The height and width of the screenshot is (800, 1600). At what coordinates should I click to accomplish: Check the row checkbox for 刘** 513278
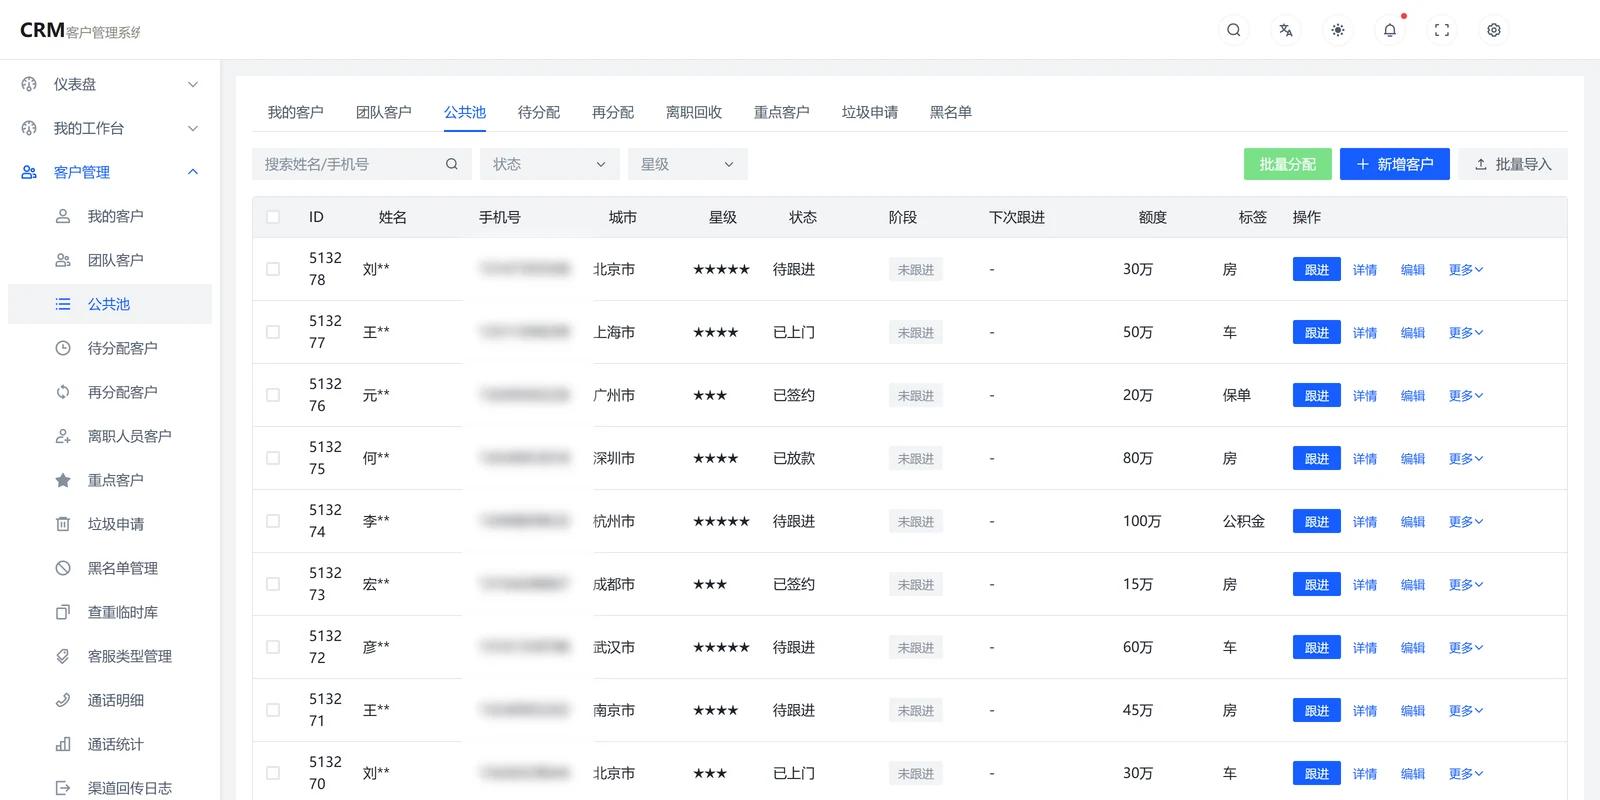[273, 269]
